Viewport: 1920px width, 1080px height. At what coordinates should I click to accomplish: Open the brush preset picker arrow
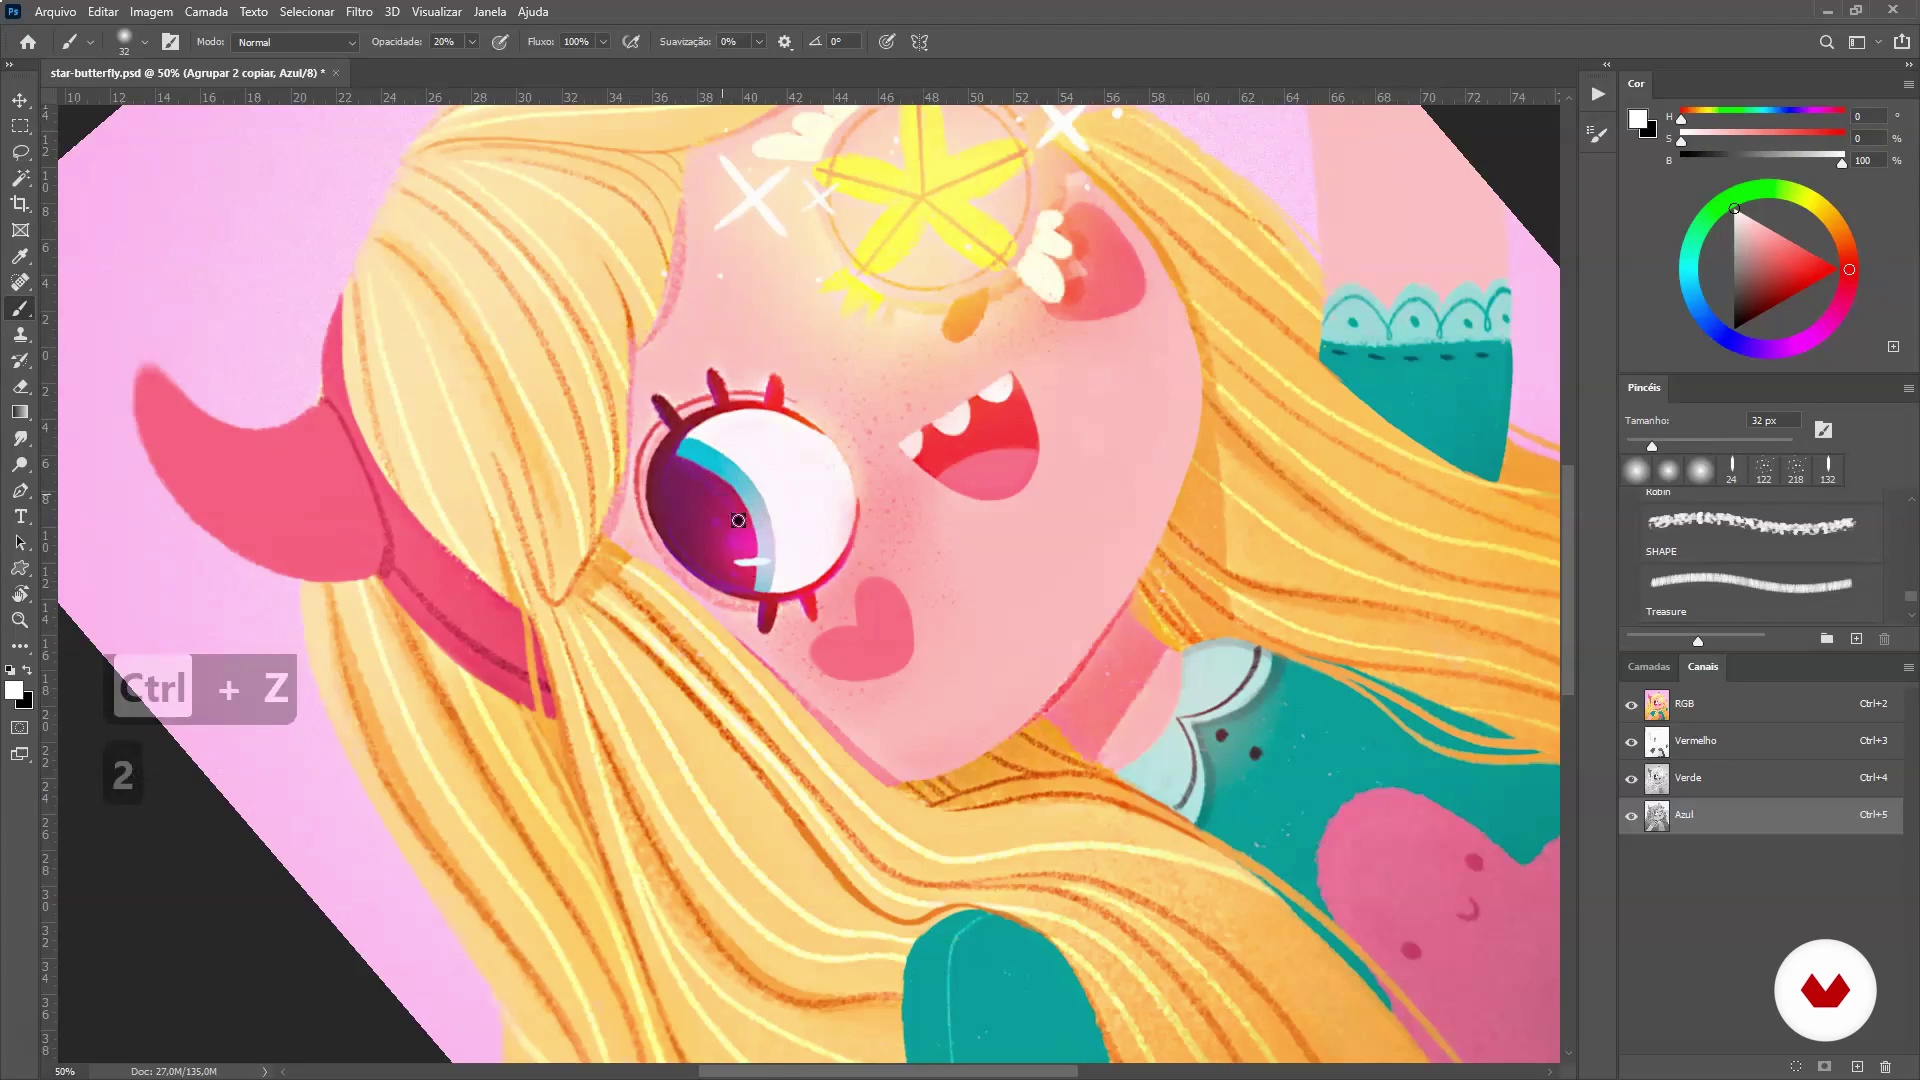pos(145,42)
